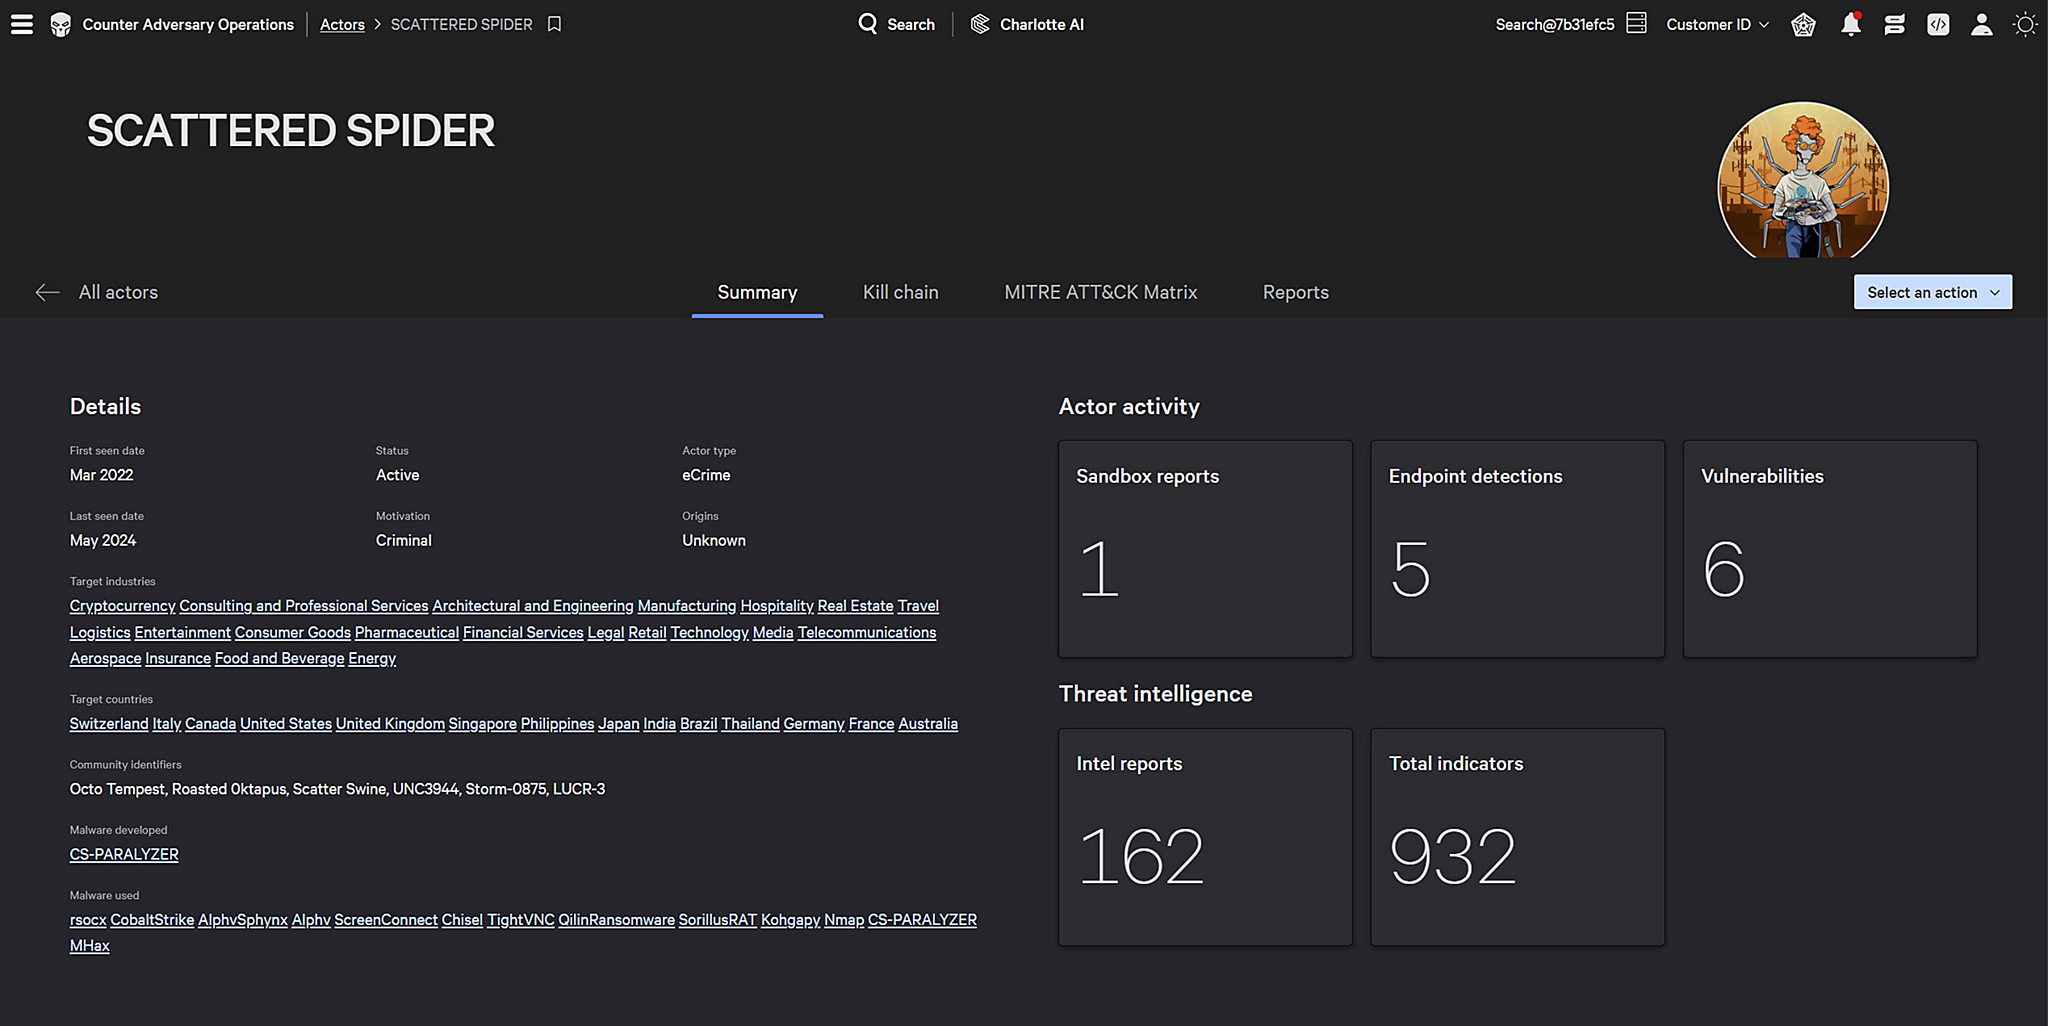2048x1026 pixels.
Task: Open the support chat icon
Action: (1894, 24)
